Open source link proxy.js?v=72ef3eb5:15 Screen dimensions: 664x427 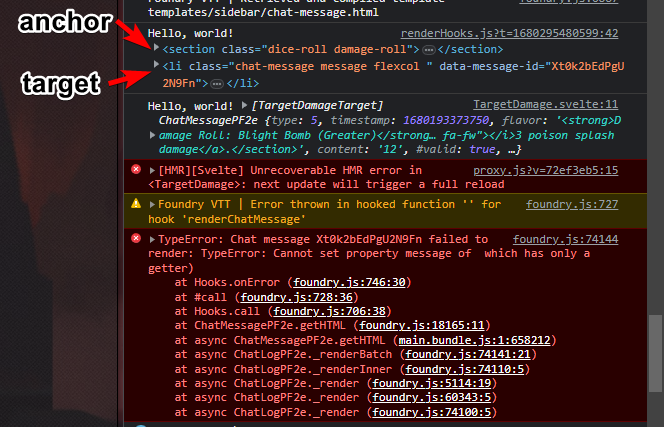tap(545, 170)
